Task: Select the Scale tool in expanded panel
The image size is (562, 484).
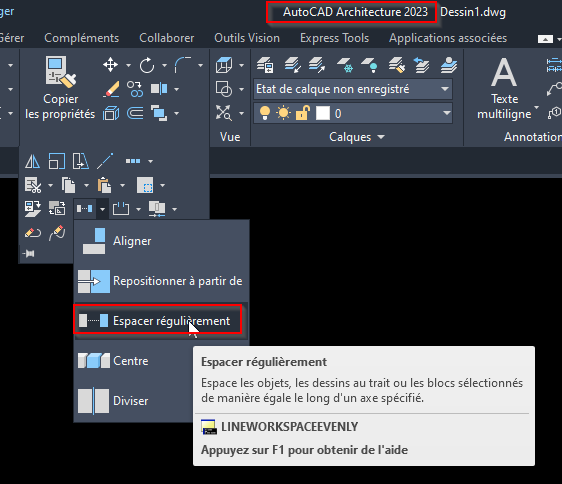Action: click(57, 161)
